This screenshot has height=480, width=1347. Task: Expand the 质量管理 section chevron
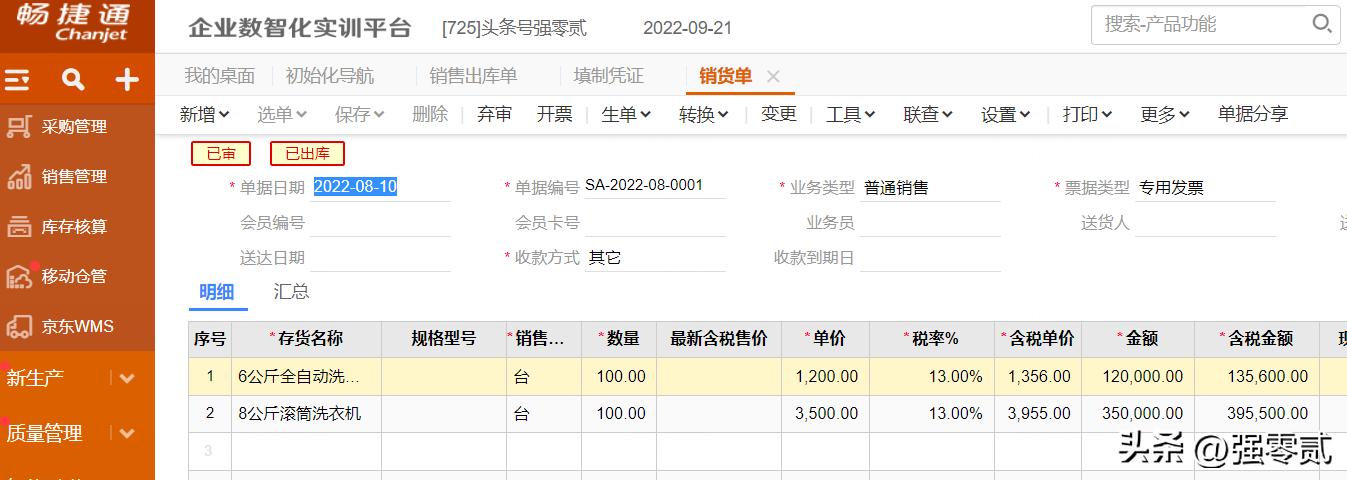pos(127,433)
